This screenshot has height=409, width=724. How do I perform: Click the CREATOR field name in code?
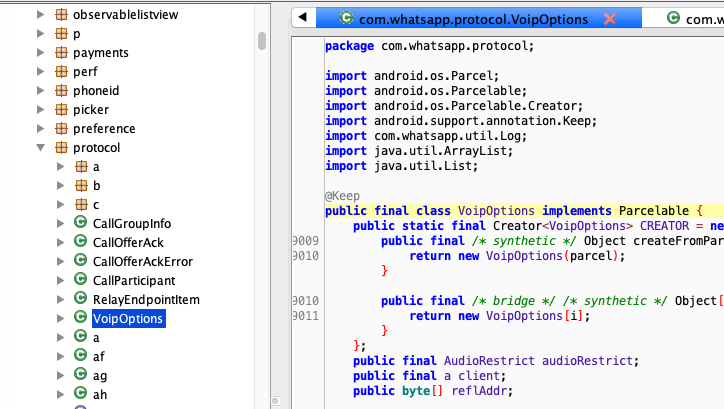664,226
